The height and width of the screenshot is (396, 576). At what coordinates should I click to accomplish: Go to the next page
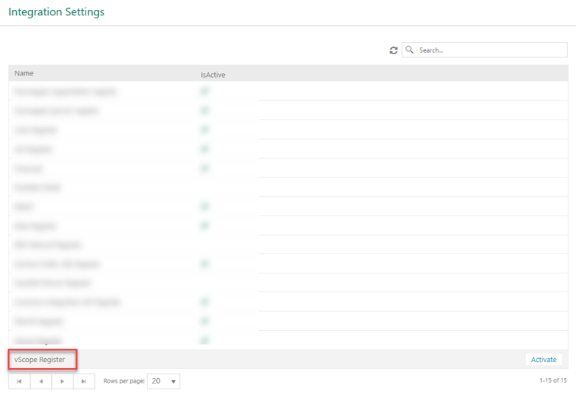click(62, 381)
